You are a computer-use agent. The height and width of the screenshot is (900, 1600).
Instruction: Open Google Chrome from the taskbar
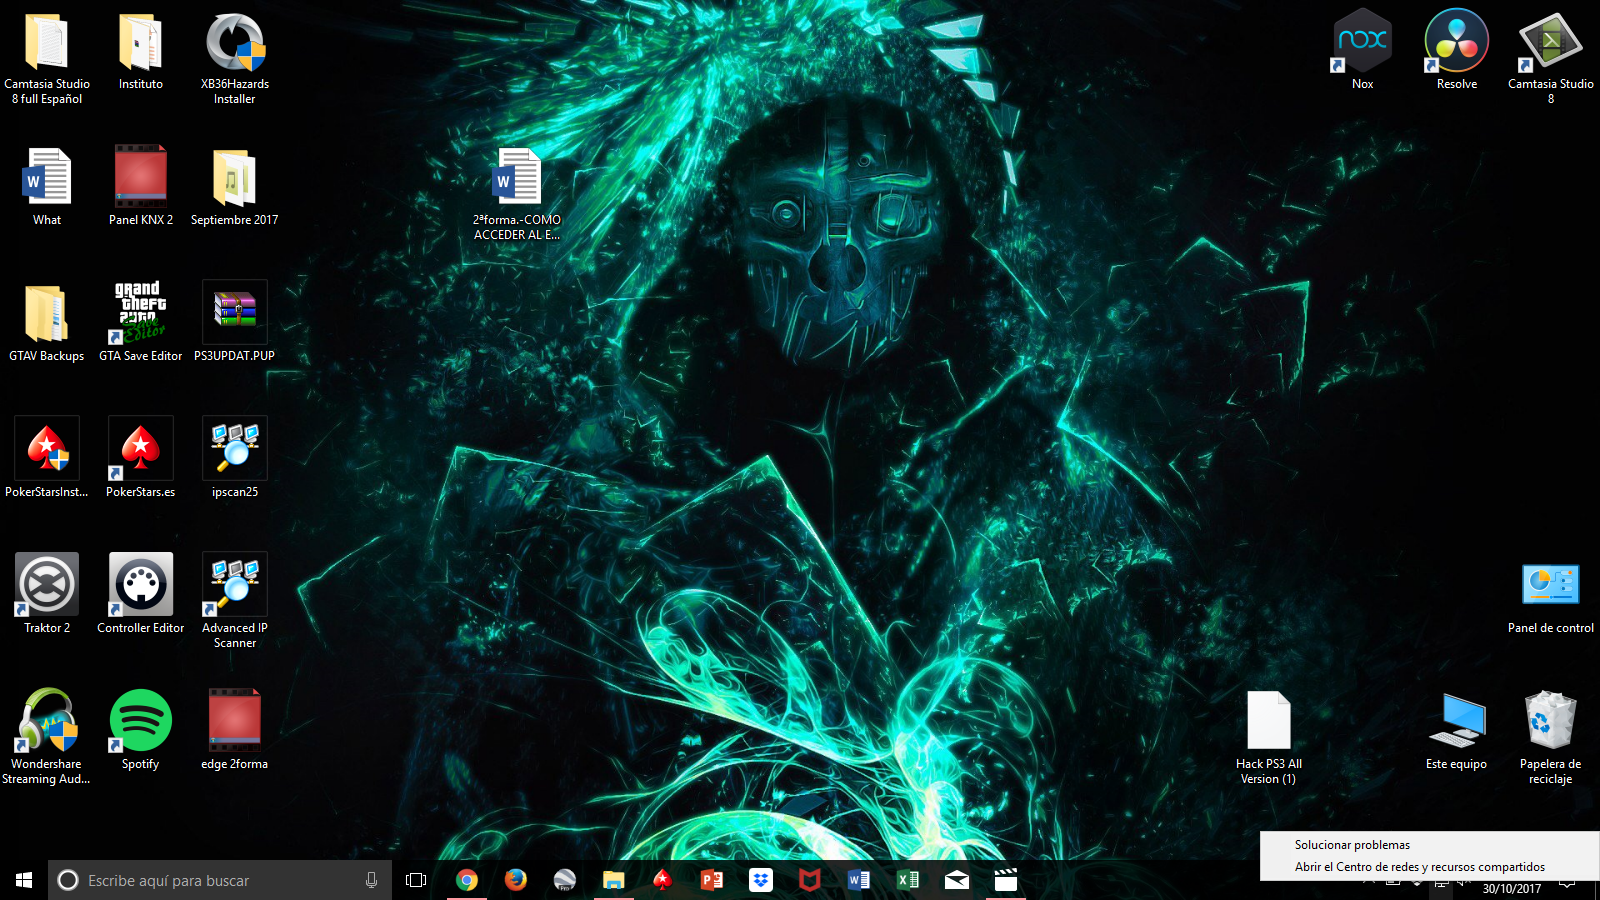point(466,880)
